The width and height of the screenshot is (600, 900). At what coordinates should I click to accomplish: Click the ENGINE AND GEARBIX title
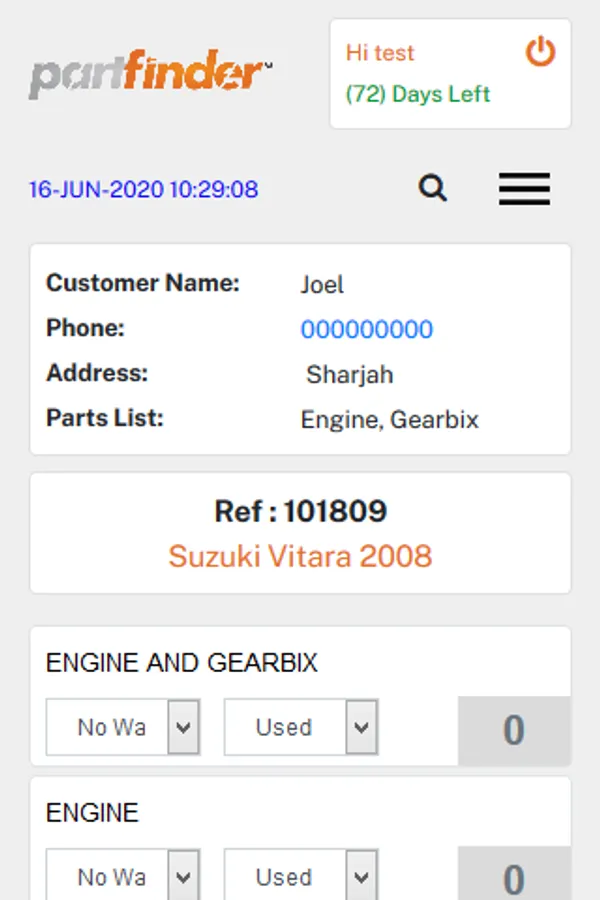point(181,663)
